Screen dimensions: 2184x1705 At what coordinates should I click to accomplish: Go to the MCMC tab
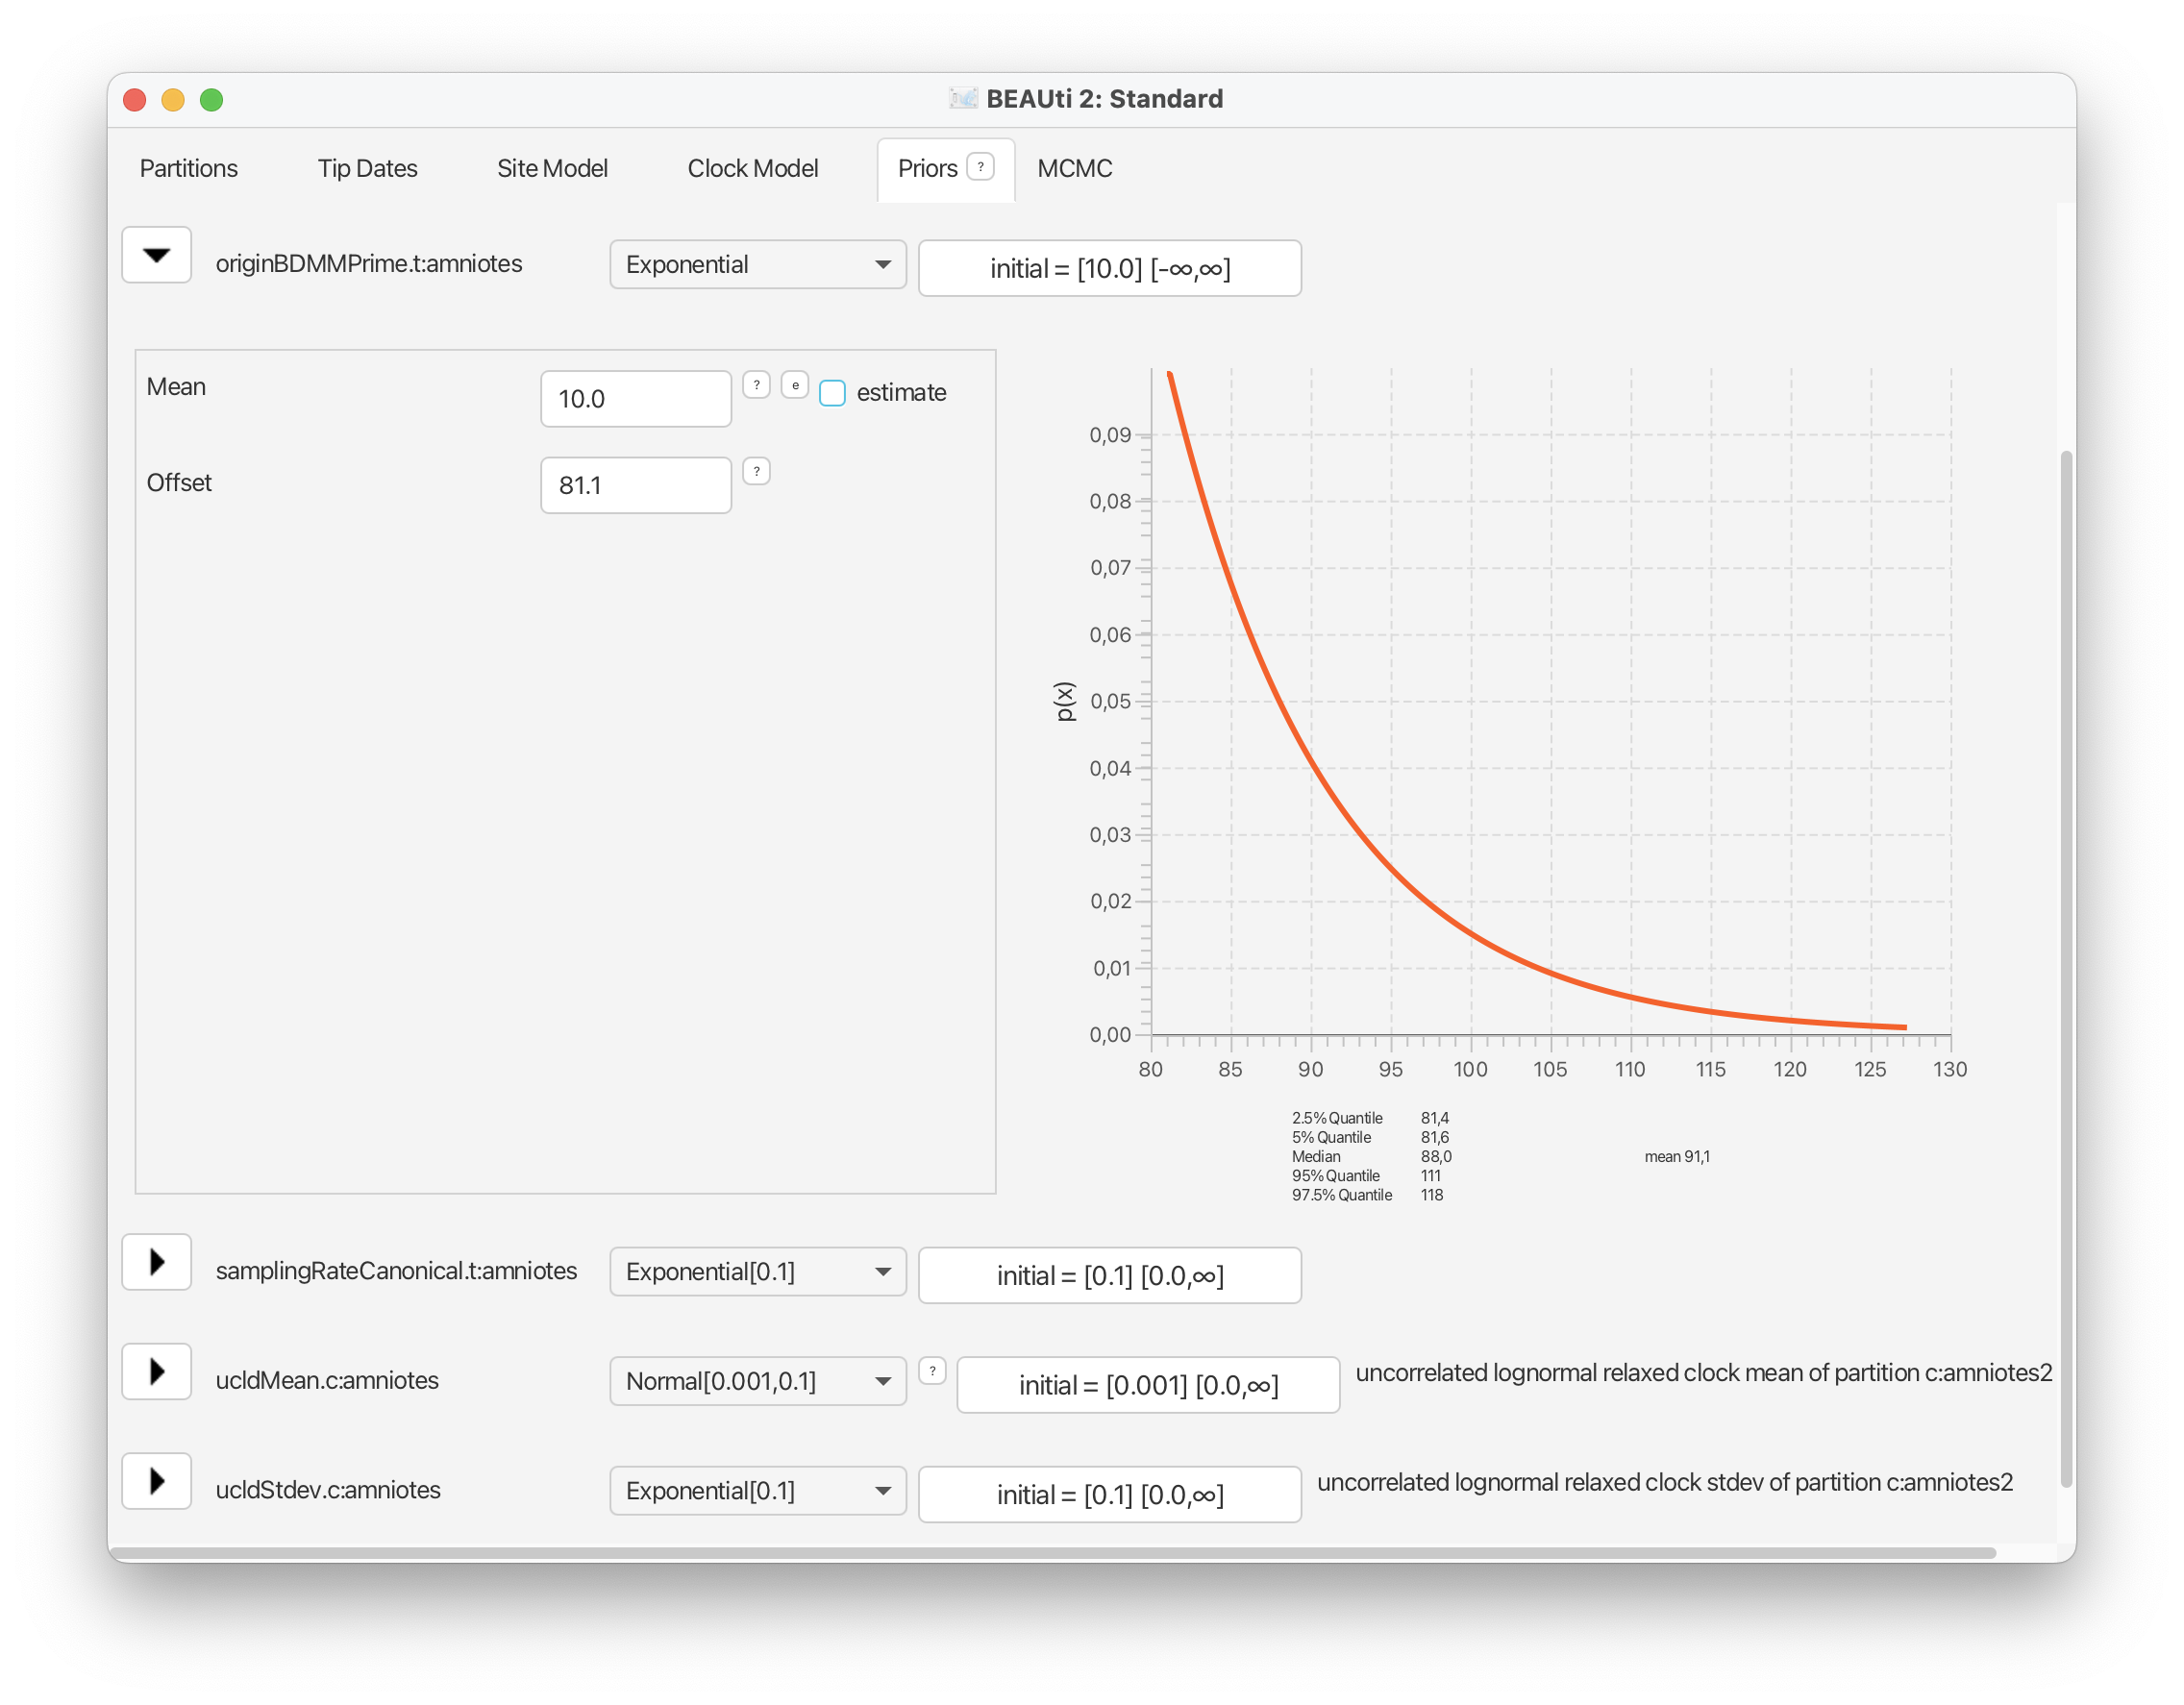pyautogui.click(x=1075, y=168)
